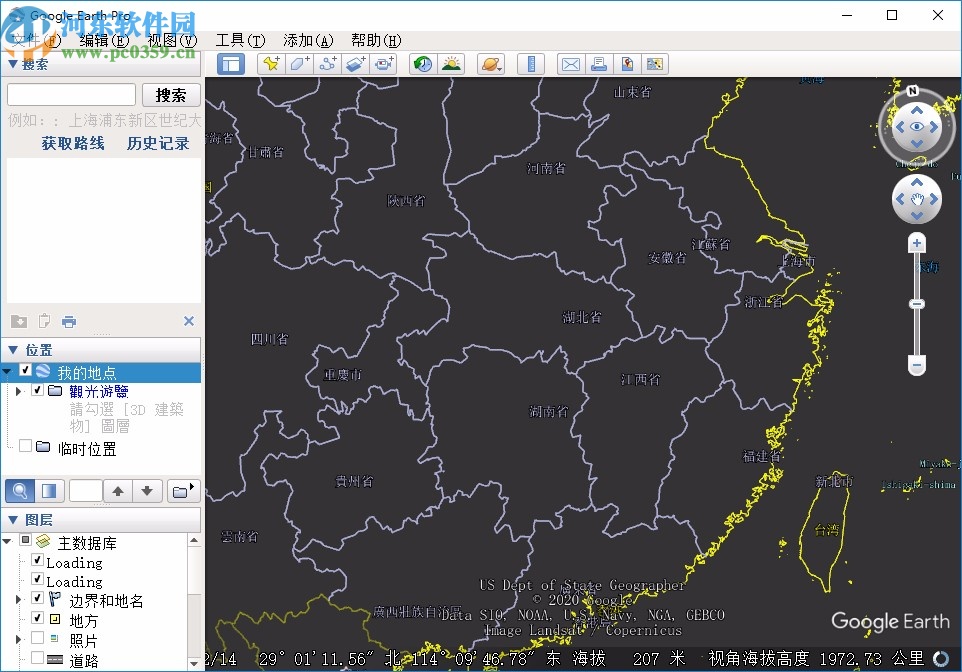The width and height of the screenshot is (962, 672).
Task: Add a polygon from the toolbar
Action: (299, 64)
